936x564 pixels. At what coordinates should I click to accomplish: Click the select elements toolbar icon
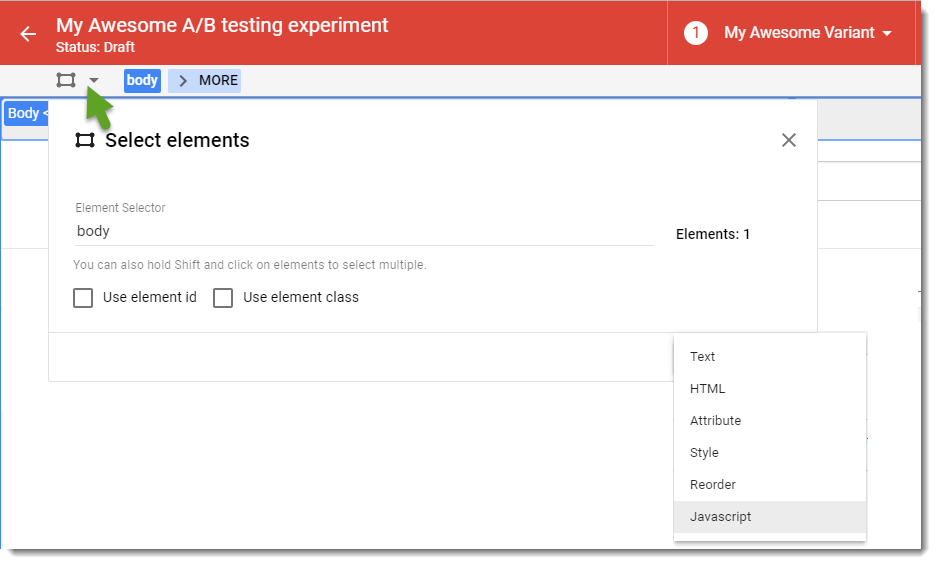click(x=66, y=80)
